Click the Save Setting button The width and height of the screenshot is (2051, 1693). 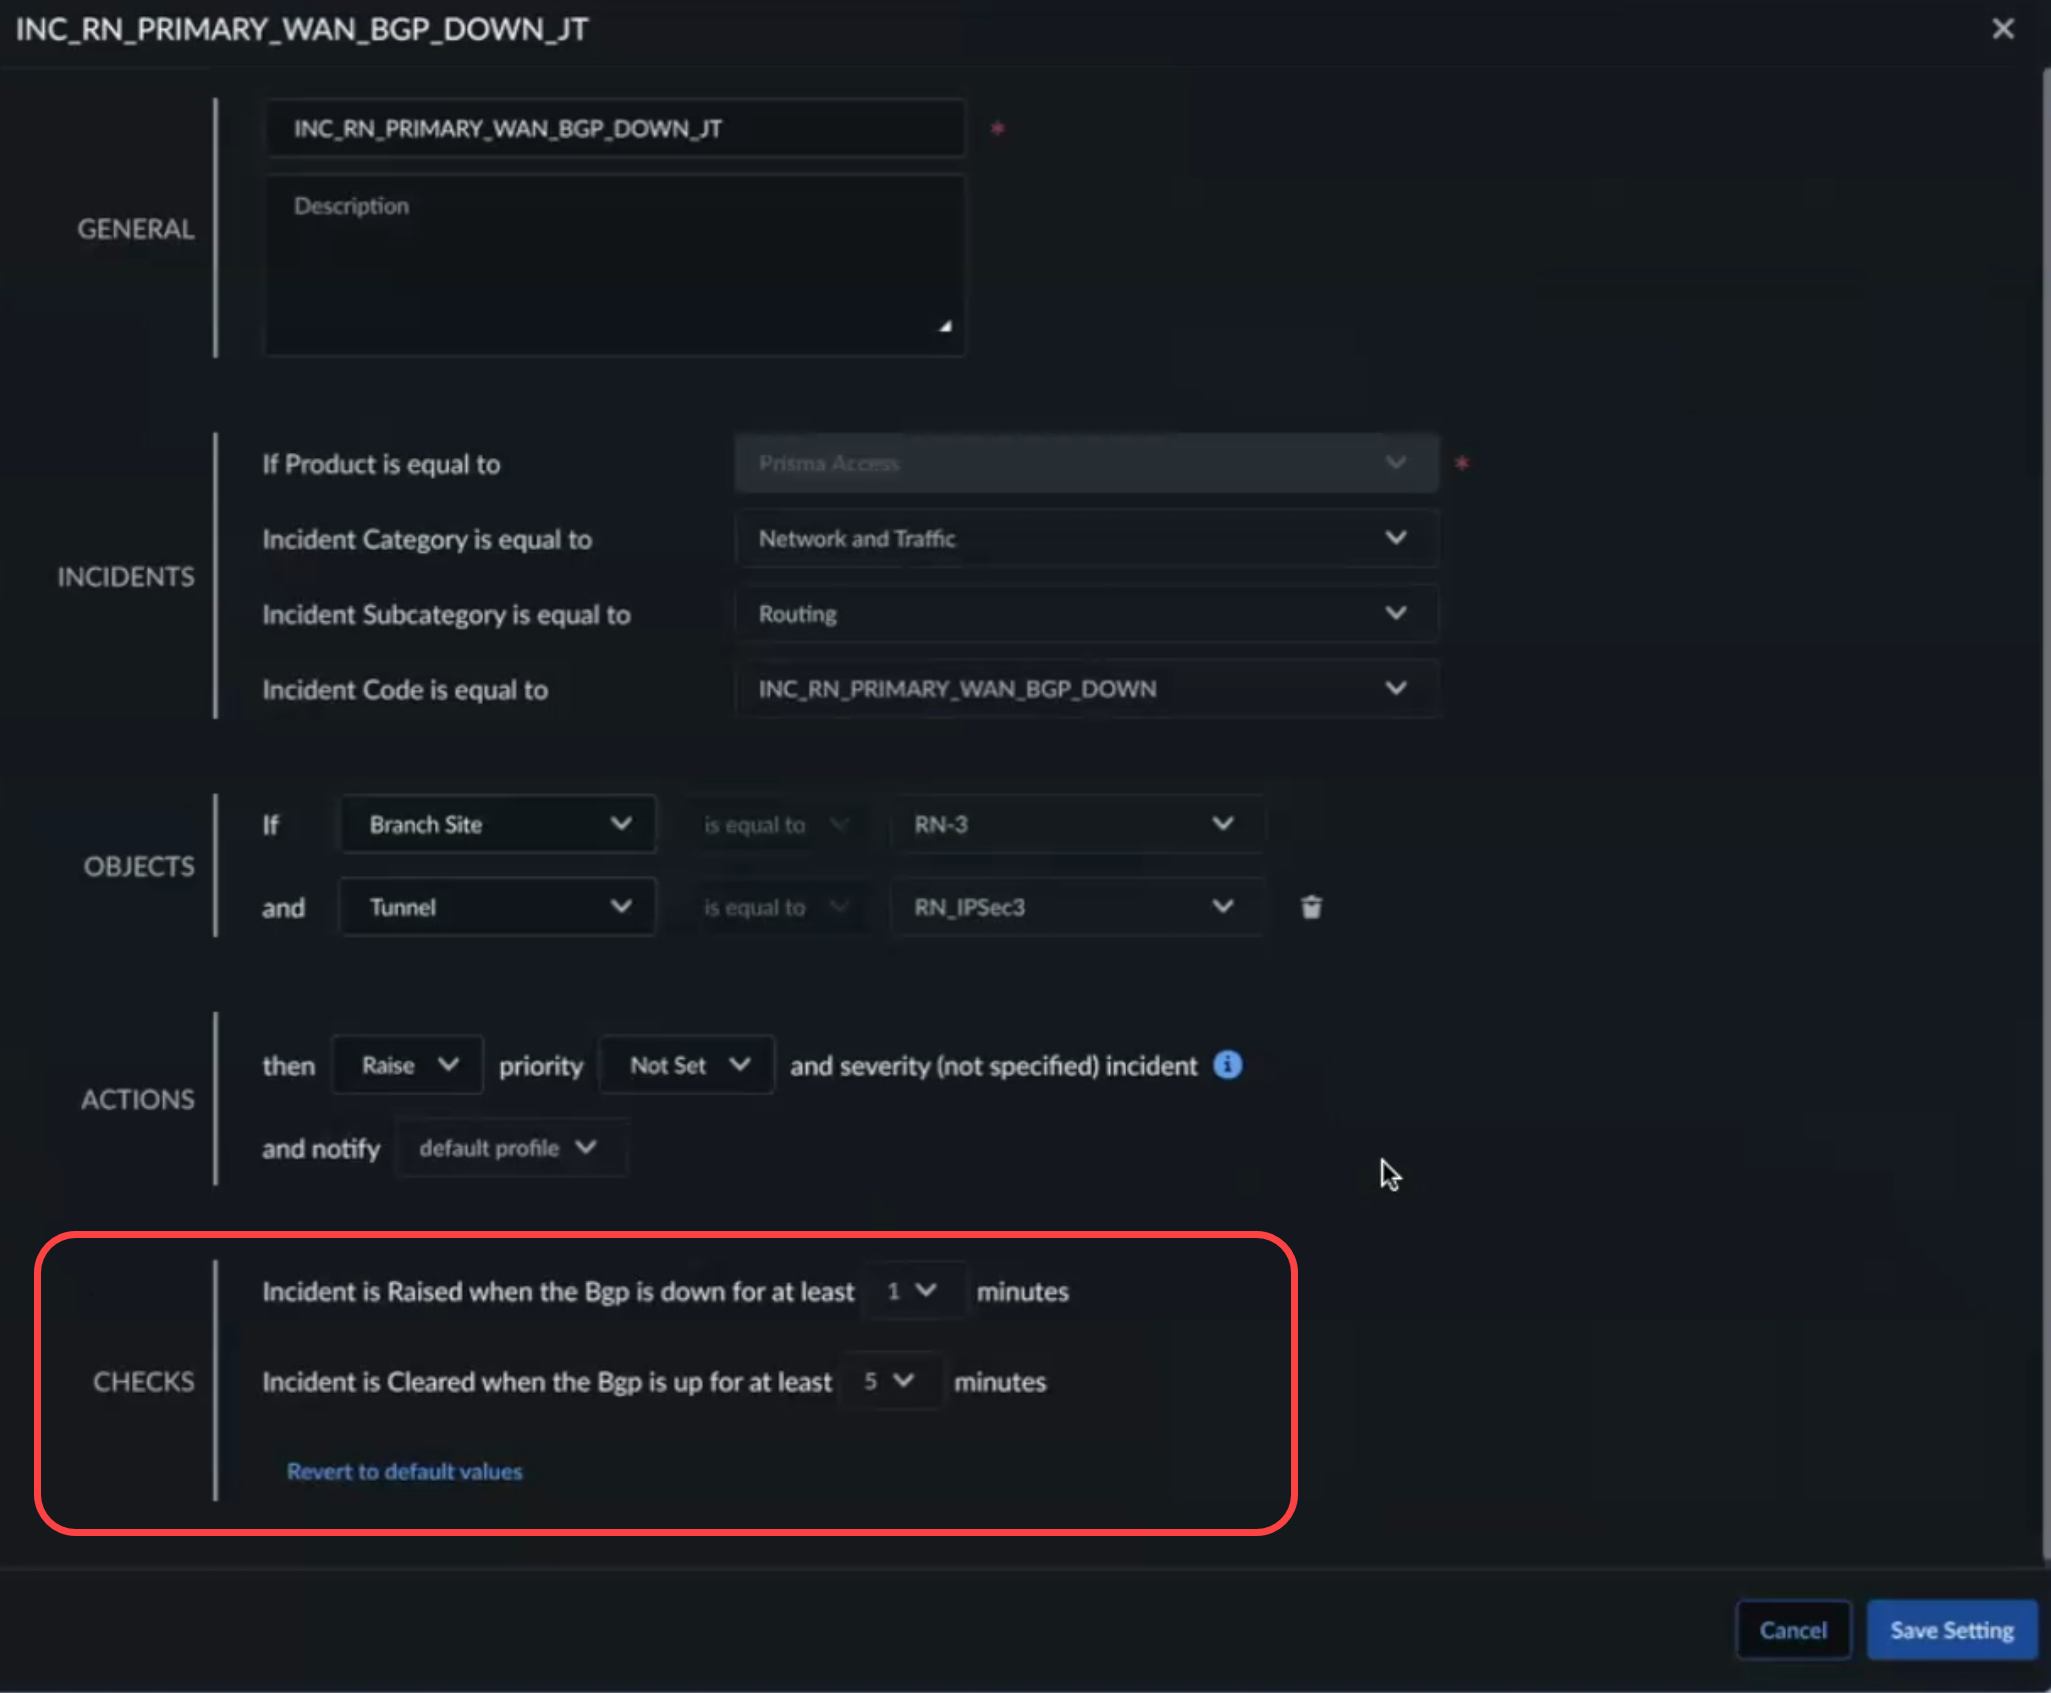pos(1951,1630)
